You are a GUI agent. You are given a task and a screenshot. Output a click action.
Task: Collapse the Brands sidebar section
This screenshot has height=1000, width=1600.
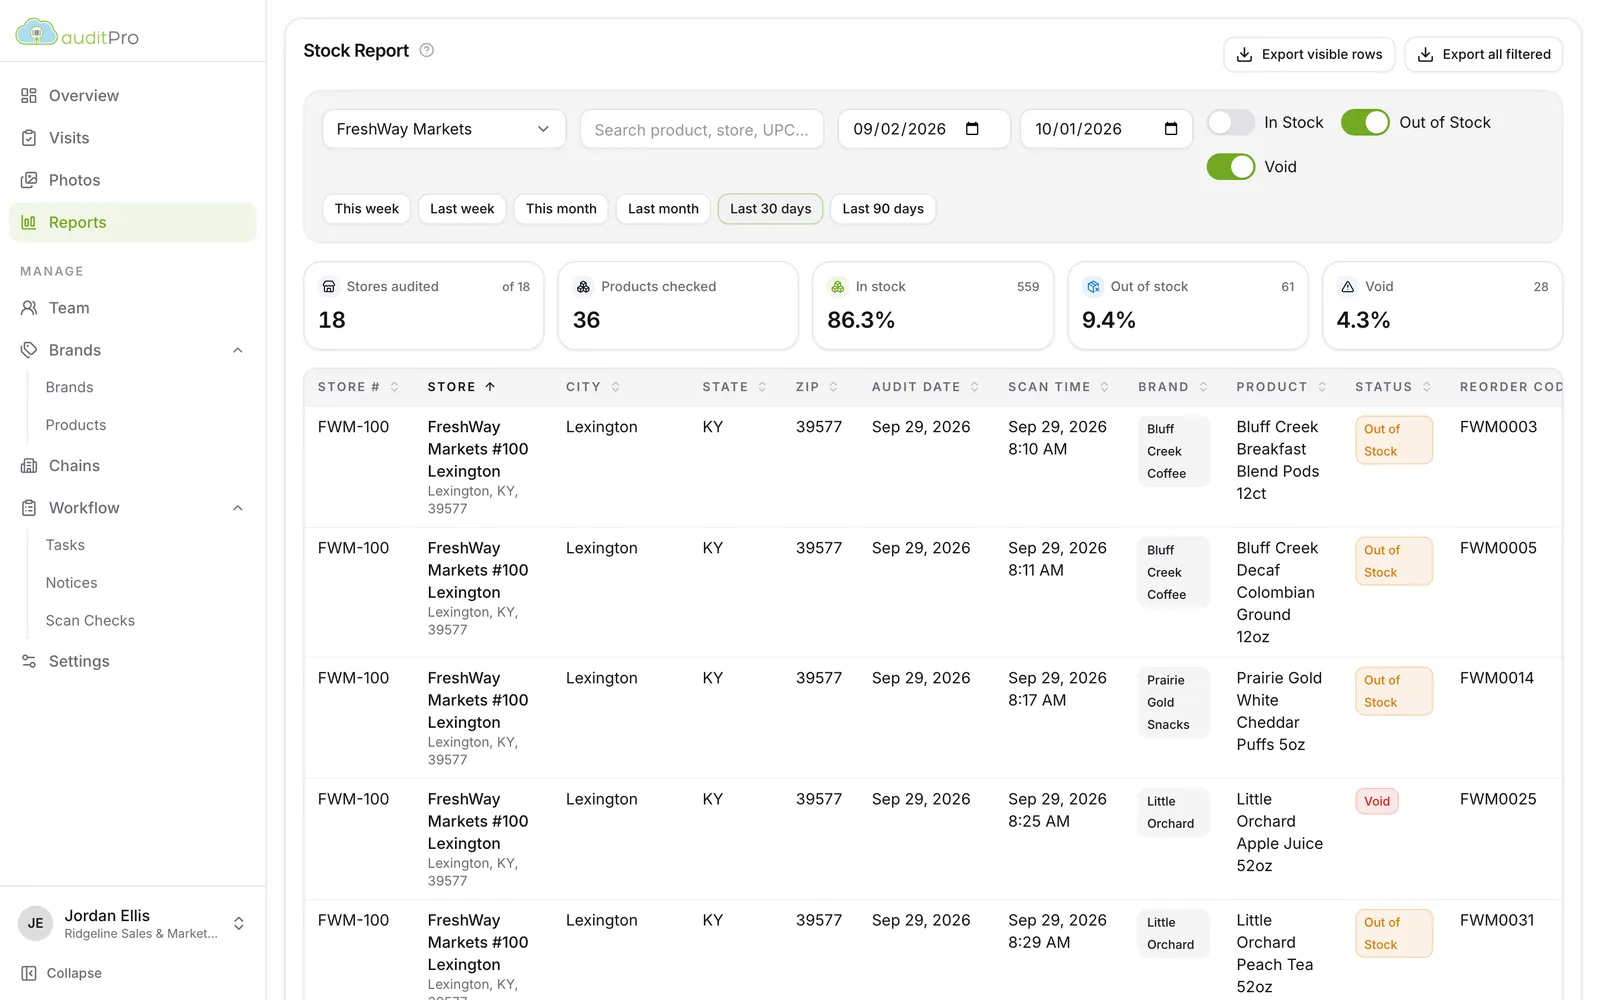pyautogui.click(x=238, y=350)
